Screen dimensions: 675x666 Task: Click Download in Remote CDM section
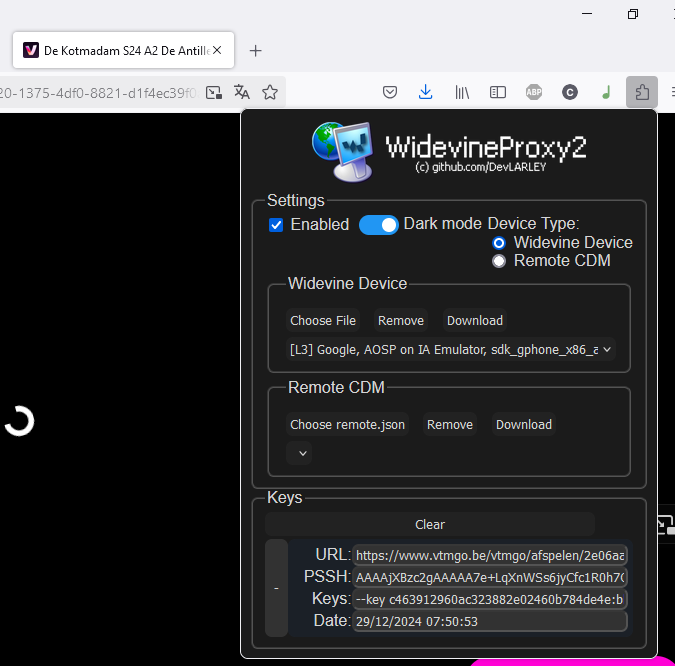(524, 424)
